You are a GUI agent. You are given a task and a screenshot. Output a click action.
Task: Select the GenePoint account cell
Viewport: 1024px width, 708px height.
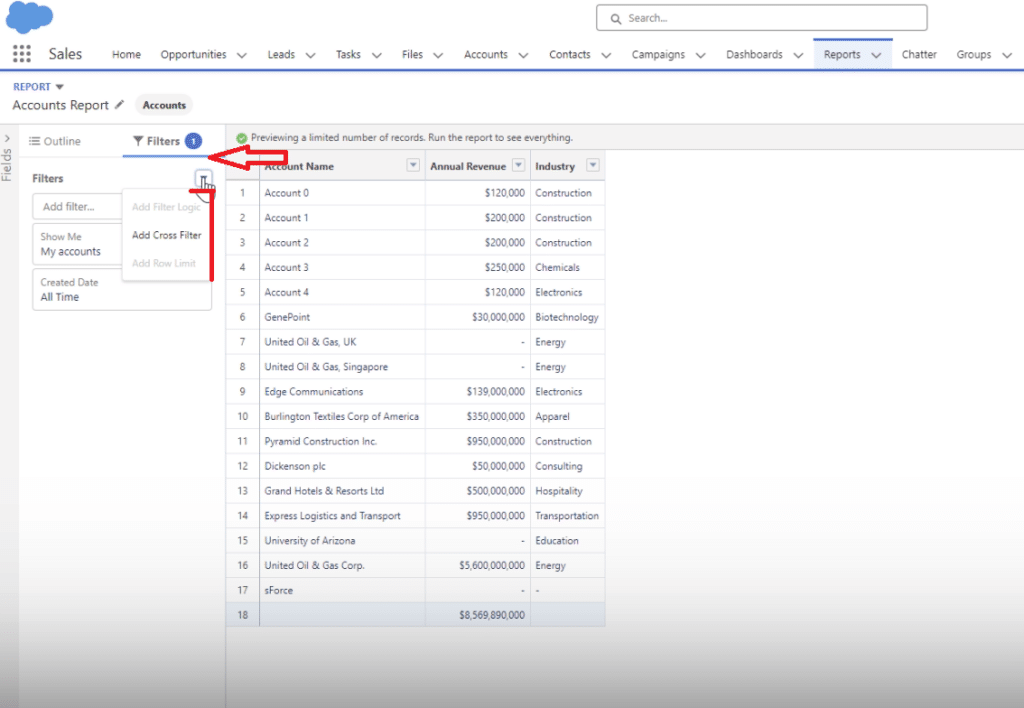tap(342, 317)
